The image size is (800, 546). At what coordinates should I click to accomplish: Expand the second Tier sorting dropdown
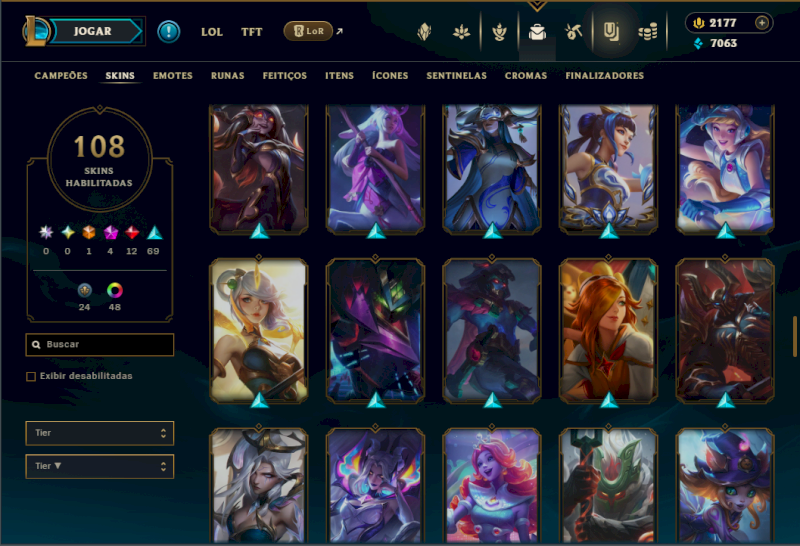(99, 466)
